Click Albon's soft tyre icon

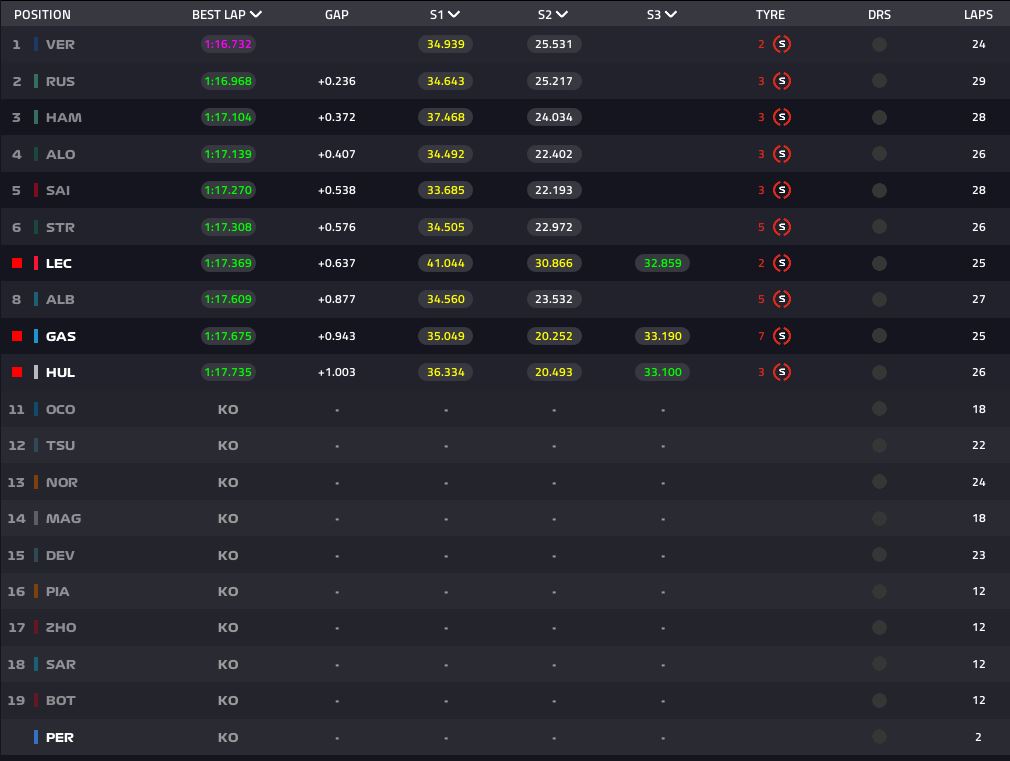point(782,299)
